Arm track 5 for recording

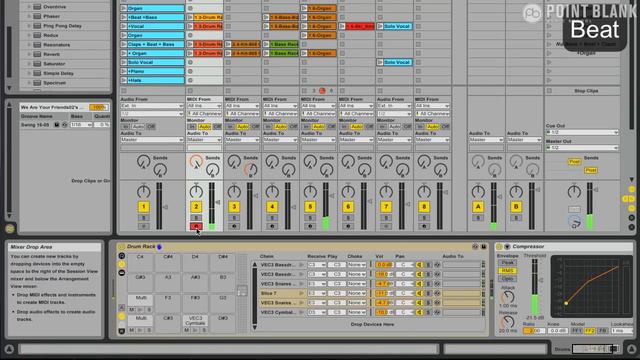point(310,226)
